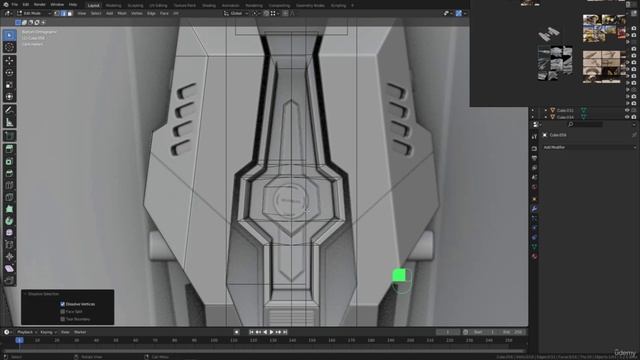
Task: Open the Object Data properties tab
Action: (534, 247)
